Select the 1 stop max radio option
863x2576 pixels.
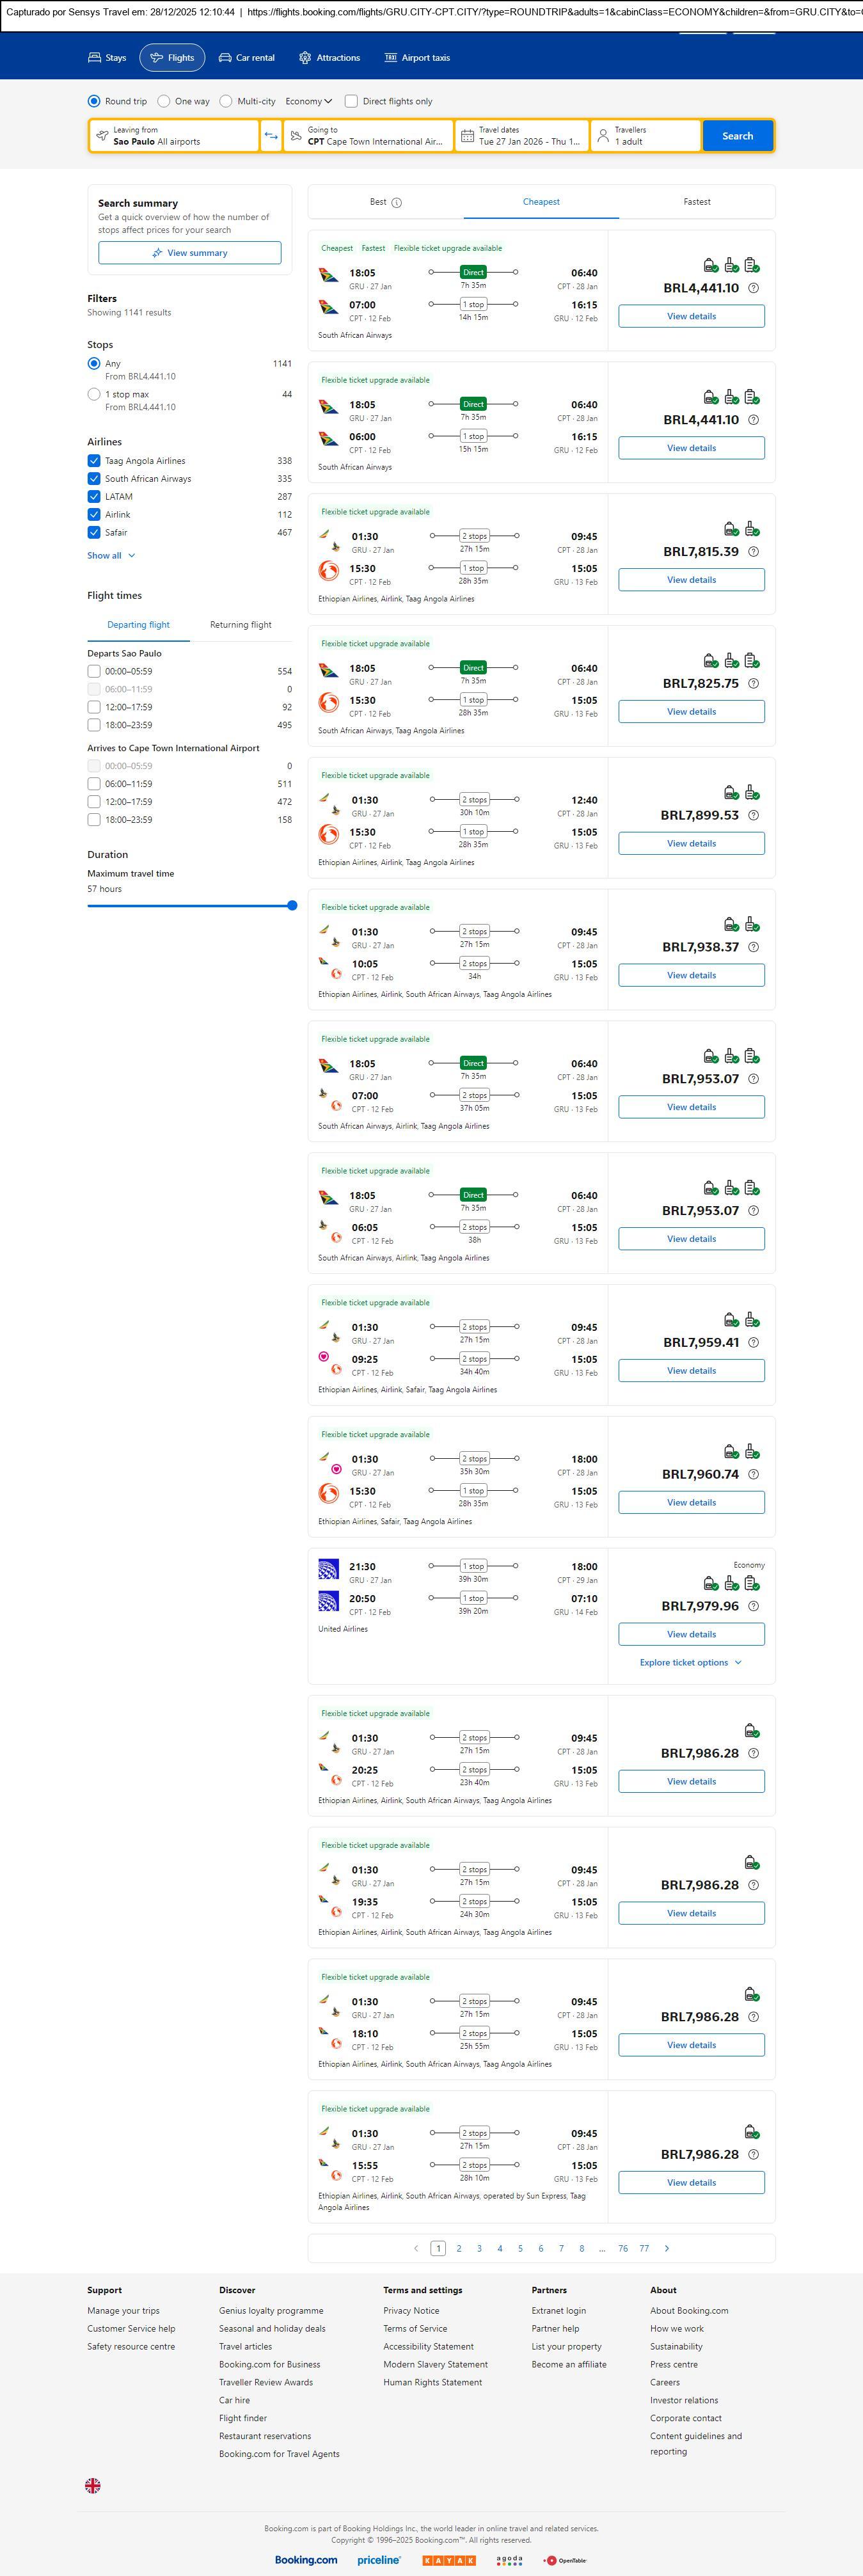click(x=94, y=394)
